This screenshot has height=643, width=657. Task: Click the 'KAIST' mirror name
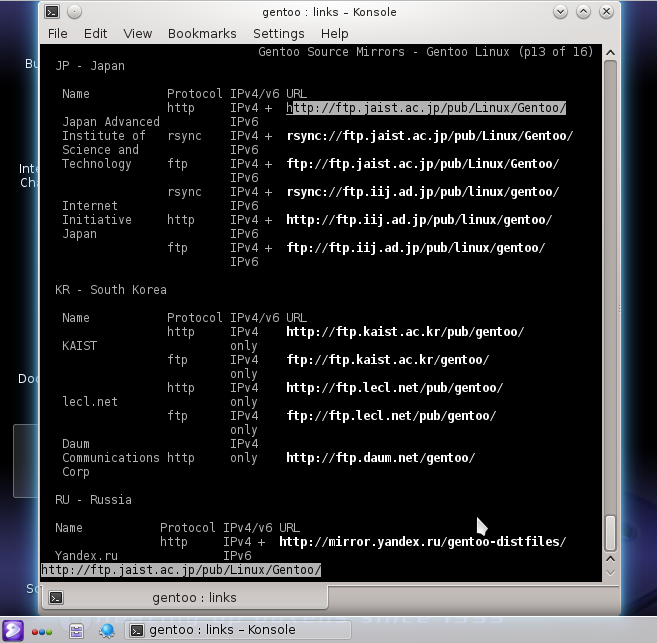(x=80, y=346)
